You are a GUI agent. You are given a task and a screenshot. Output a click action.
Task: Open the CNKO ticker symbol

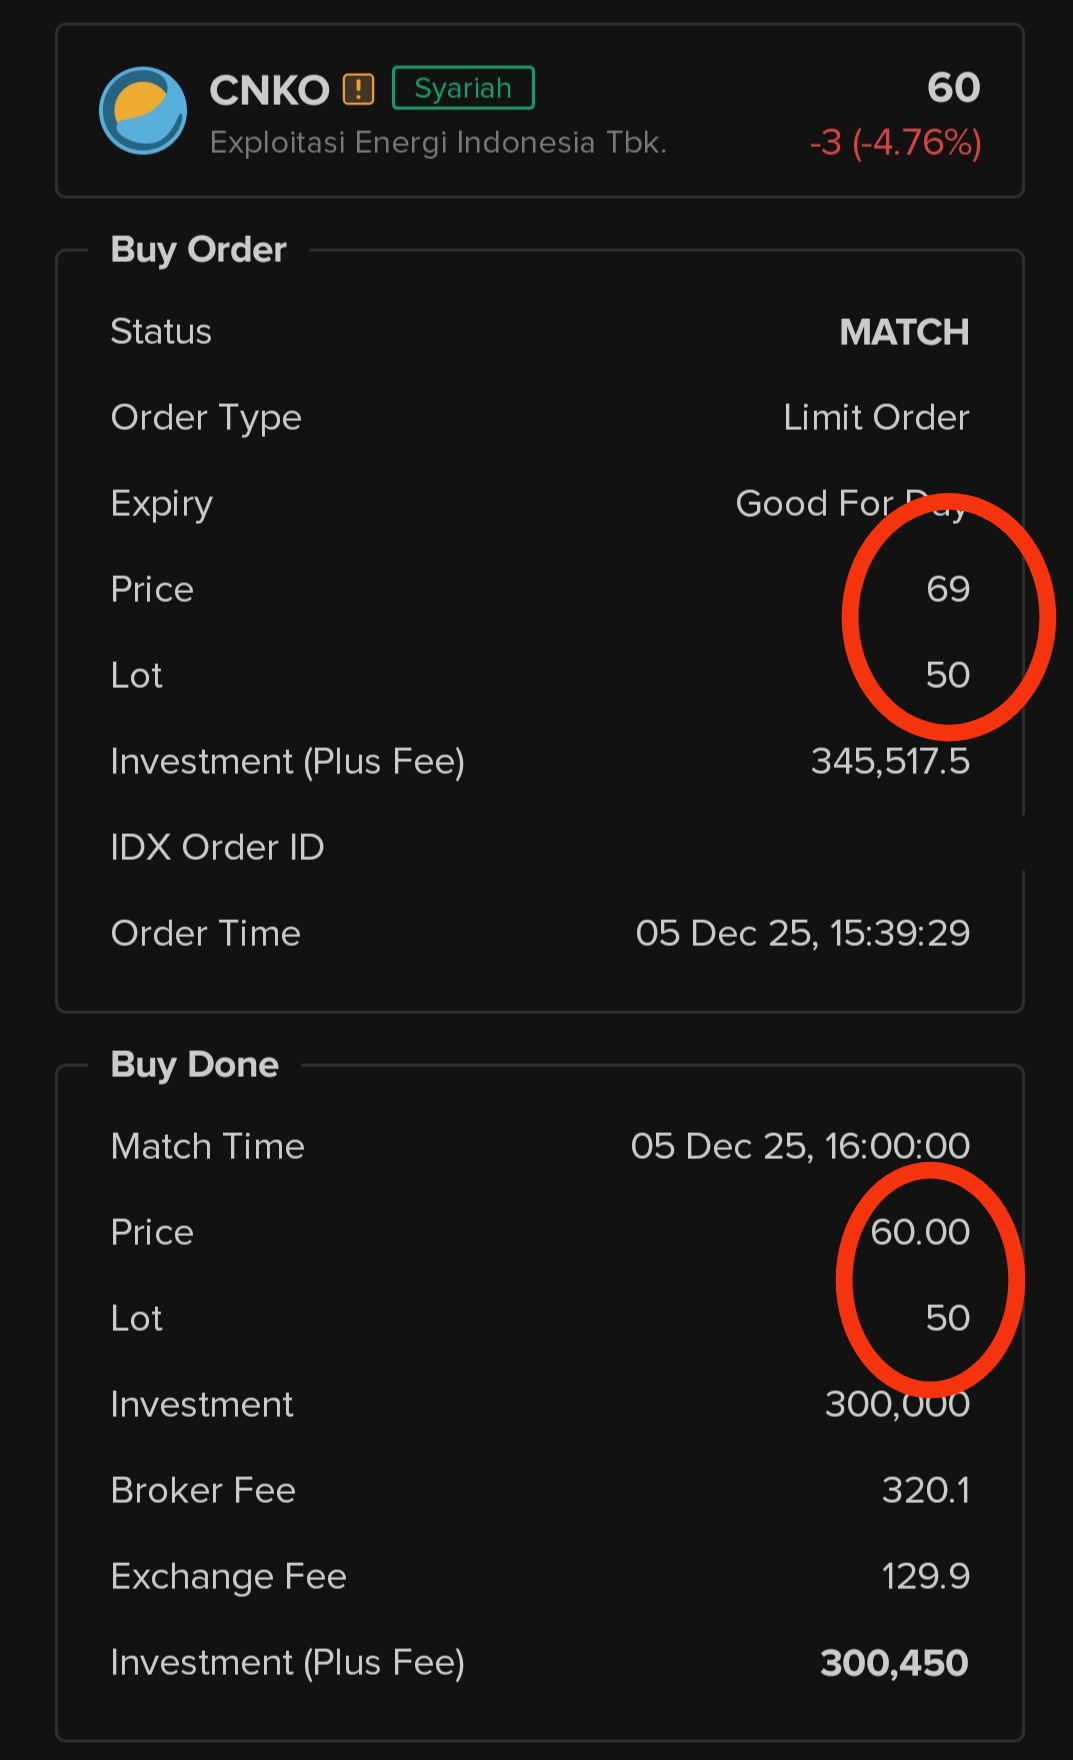pos(269,91)
